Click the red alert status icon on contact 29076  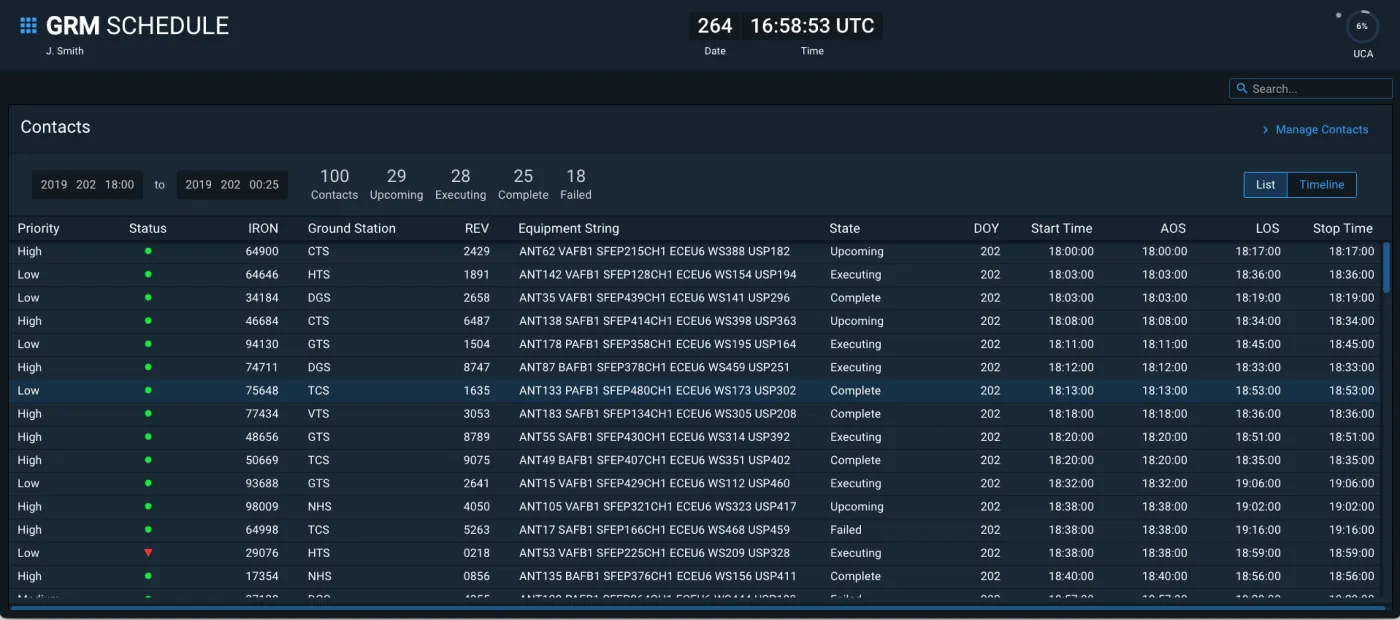(x=147, y=553)
